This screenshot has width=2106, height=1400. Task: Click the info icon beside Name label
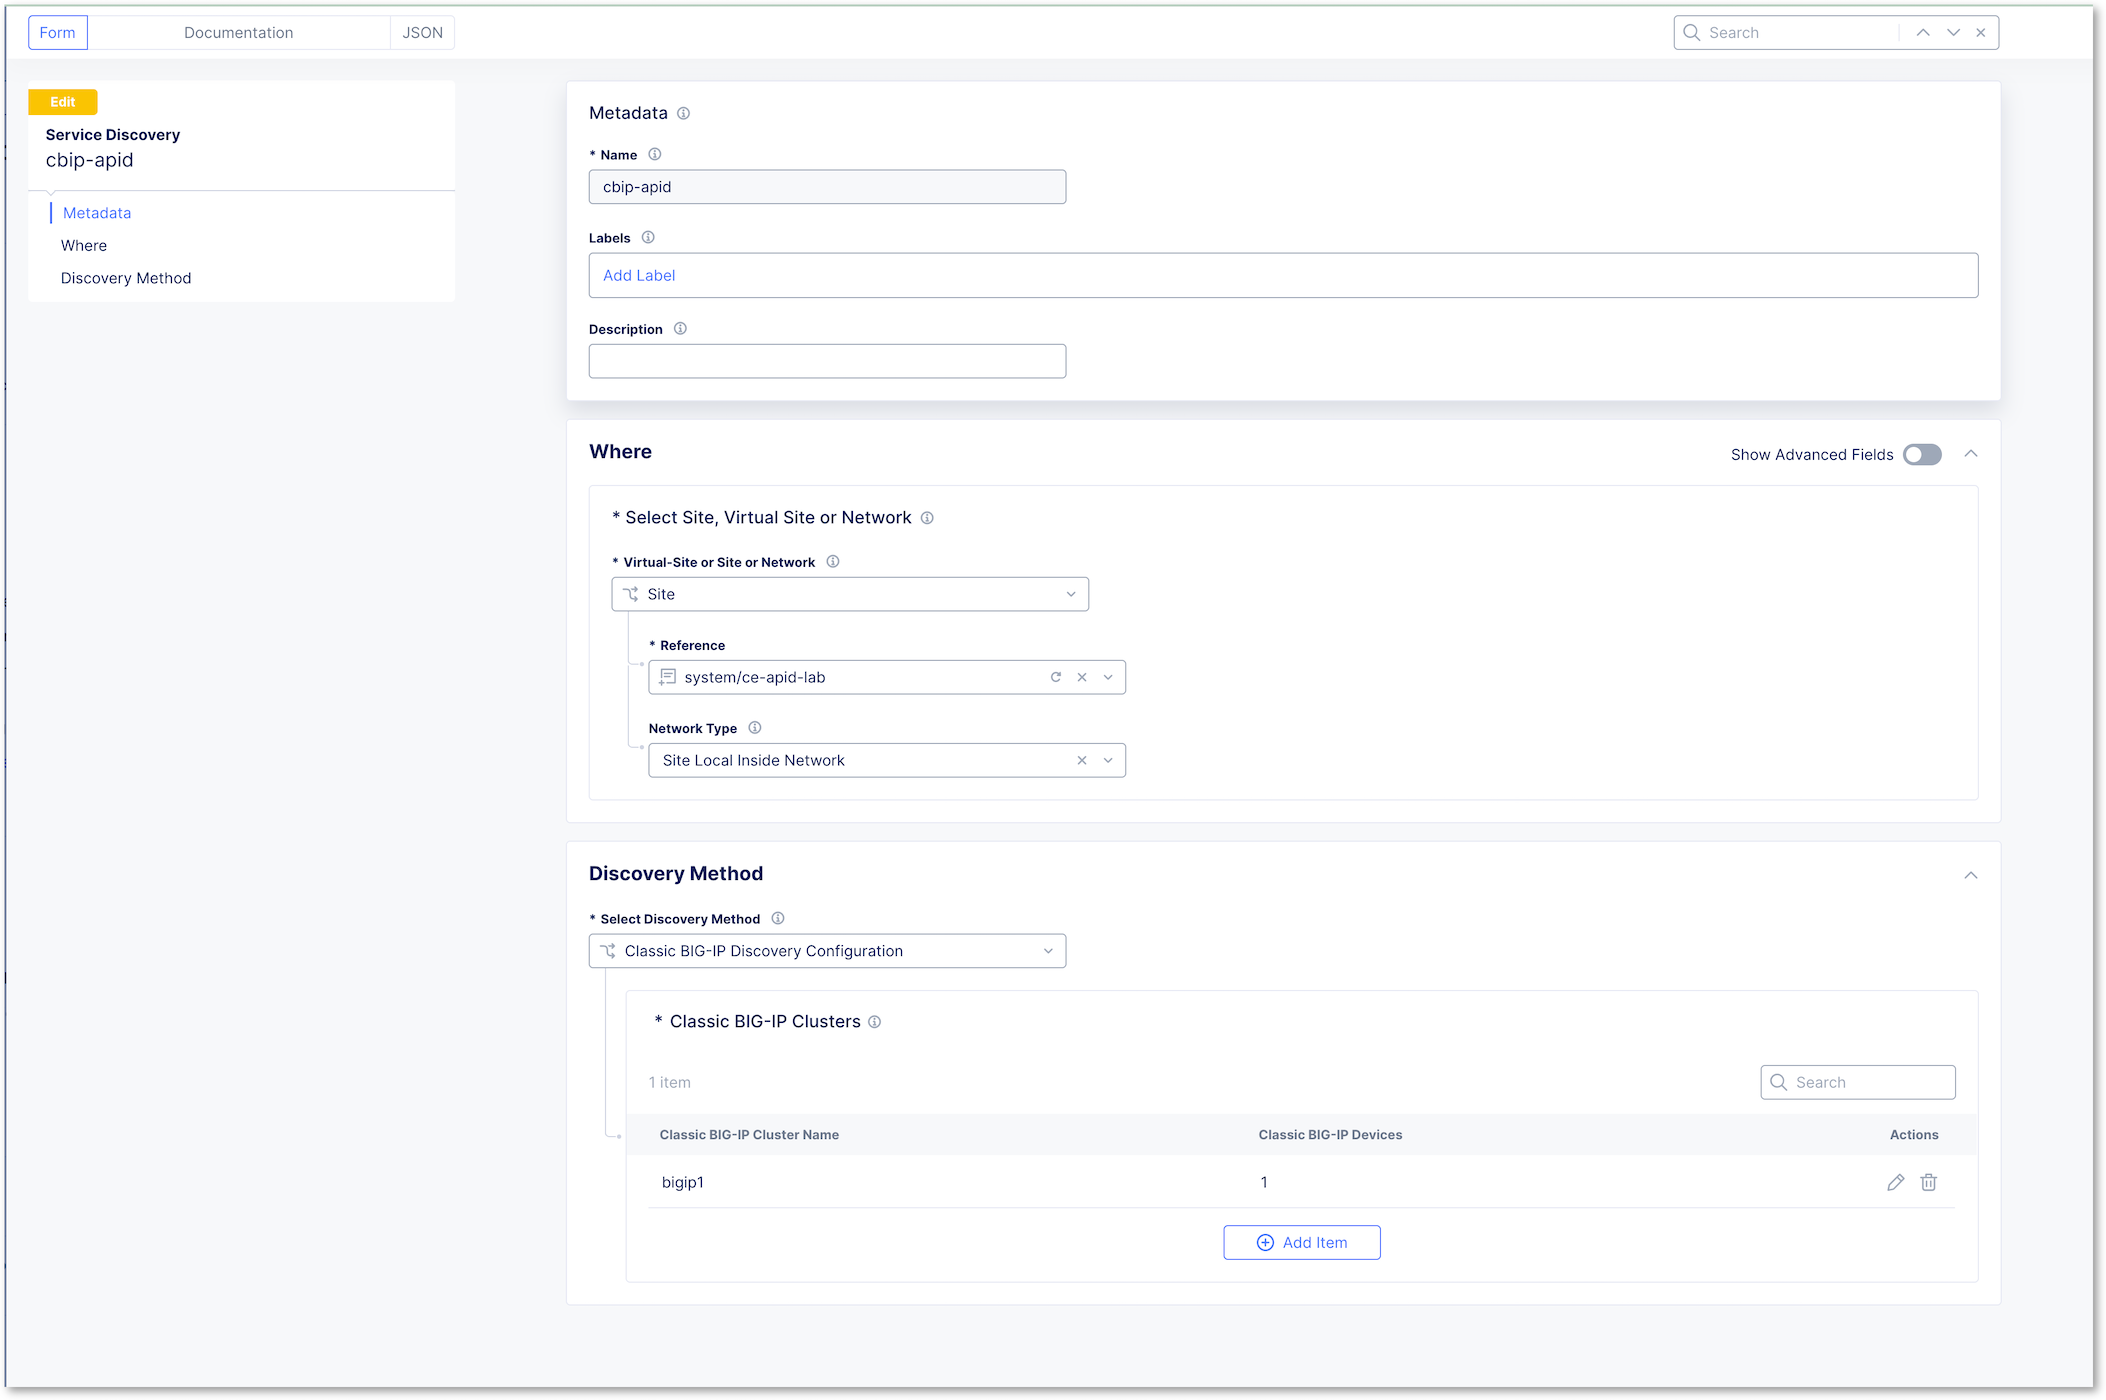pyautogui.click(x=654, y=154)
